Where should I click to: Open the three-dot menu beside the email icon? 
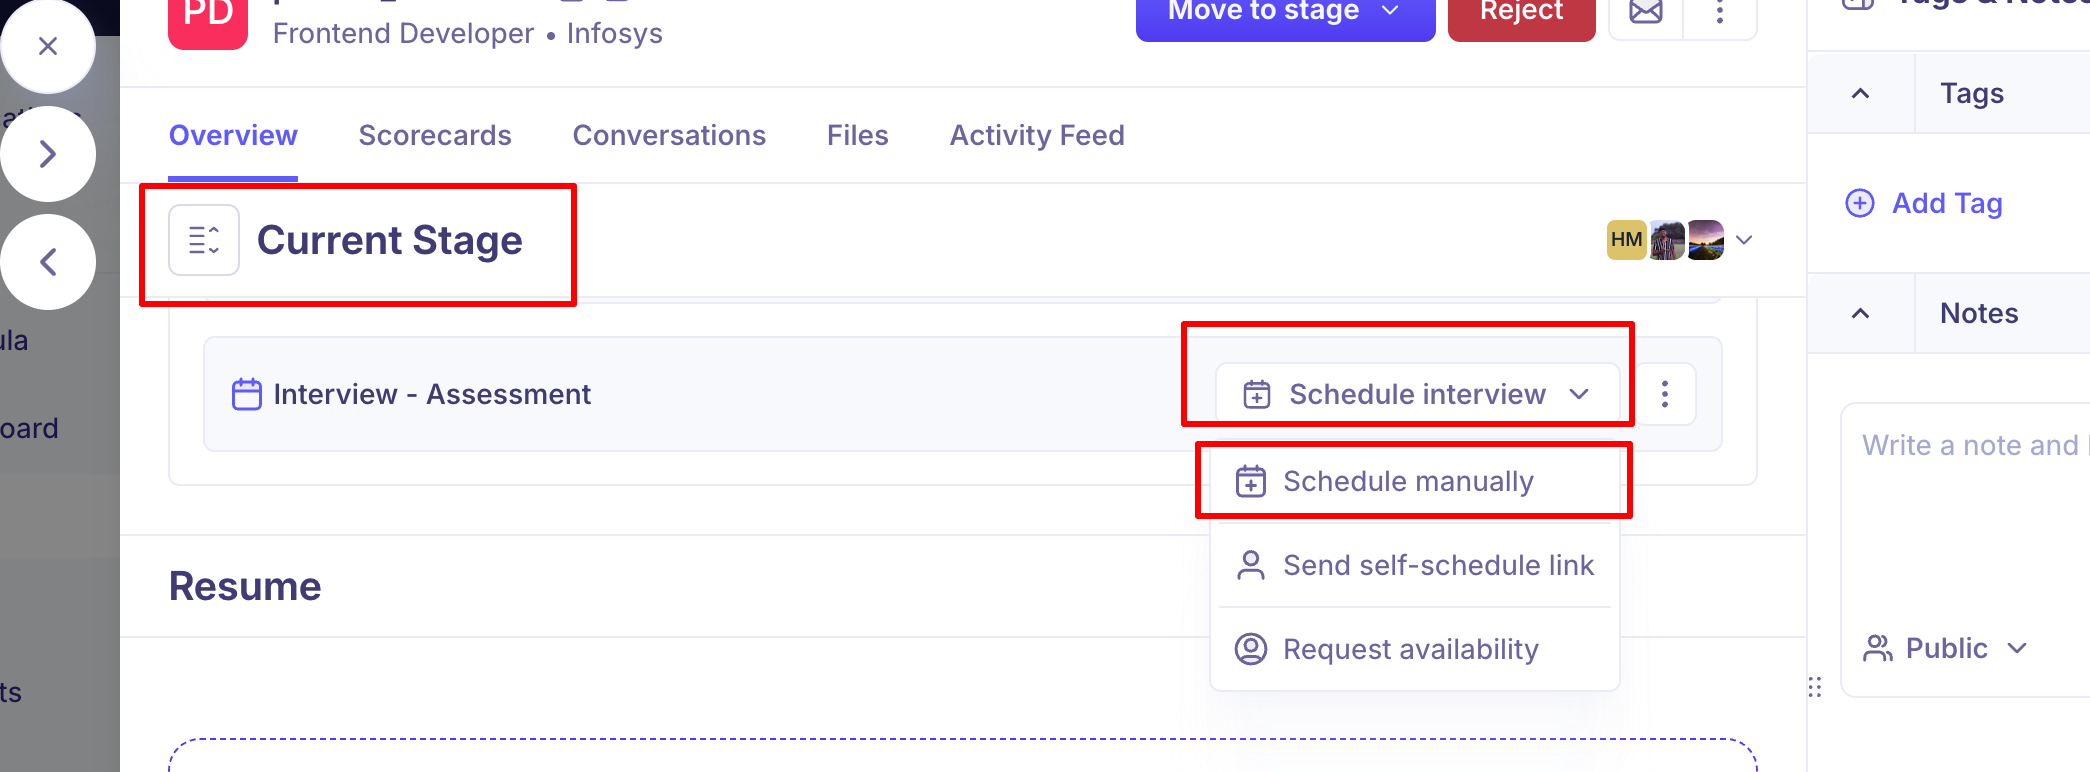point(1720,14)
